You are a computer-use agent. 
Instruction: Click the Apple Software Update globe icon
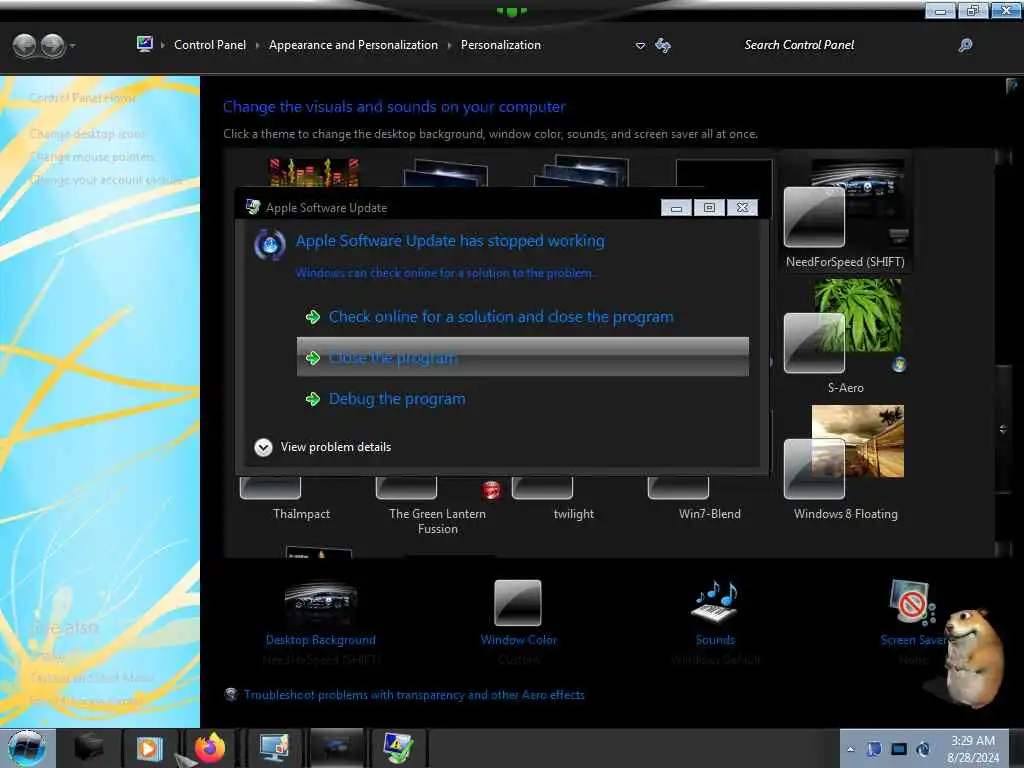coord(270,246)
